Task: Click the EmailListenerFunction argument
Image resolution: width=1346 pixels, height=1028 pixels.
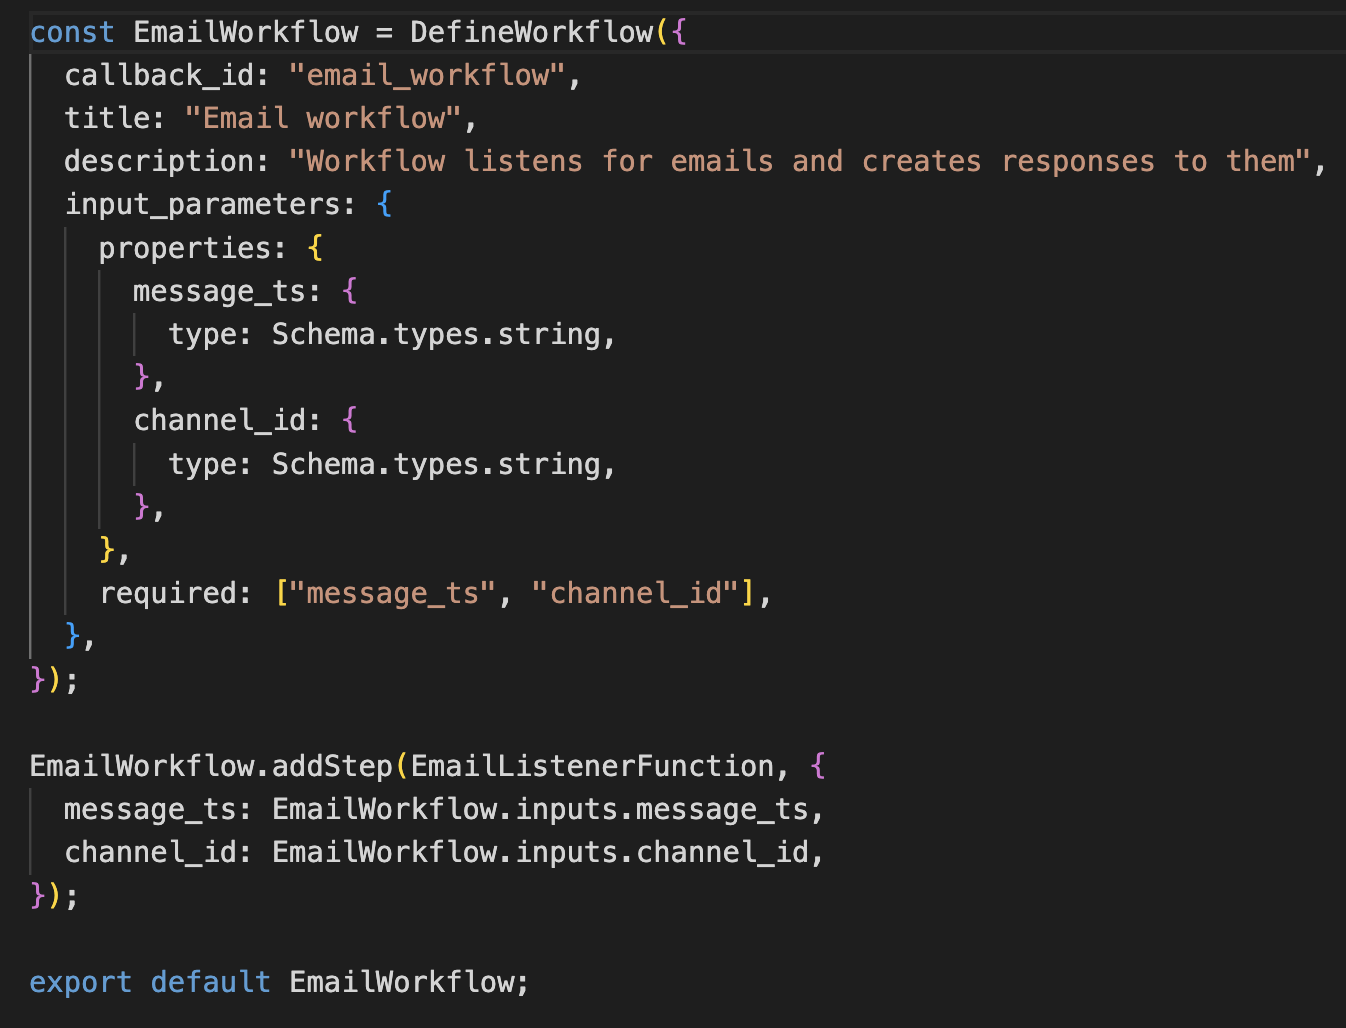Action: point(592,766)
